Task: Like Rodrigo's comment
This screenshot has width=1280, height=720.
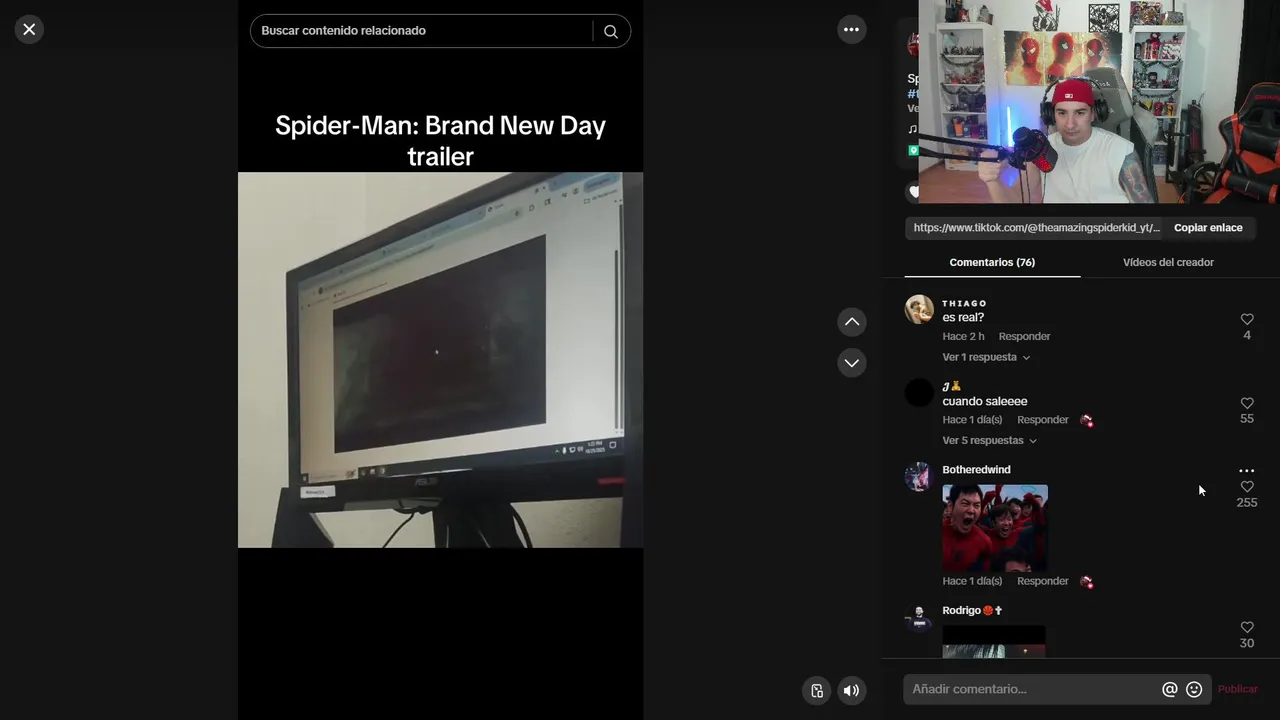Action: pyautogui.click(x=1247, y=628)
